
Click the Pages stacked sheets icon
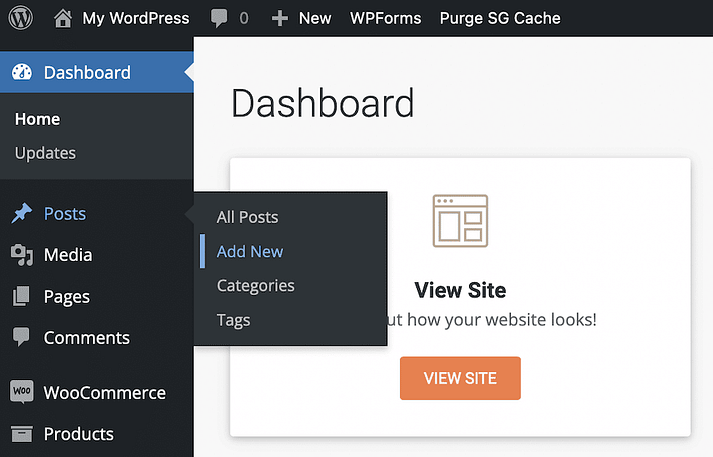(21, 296)
